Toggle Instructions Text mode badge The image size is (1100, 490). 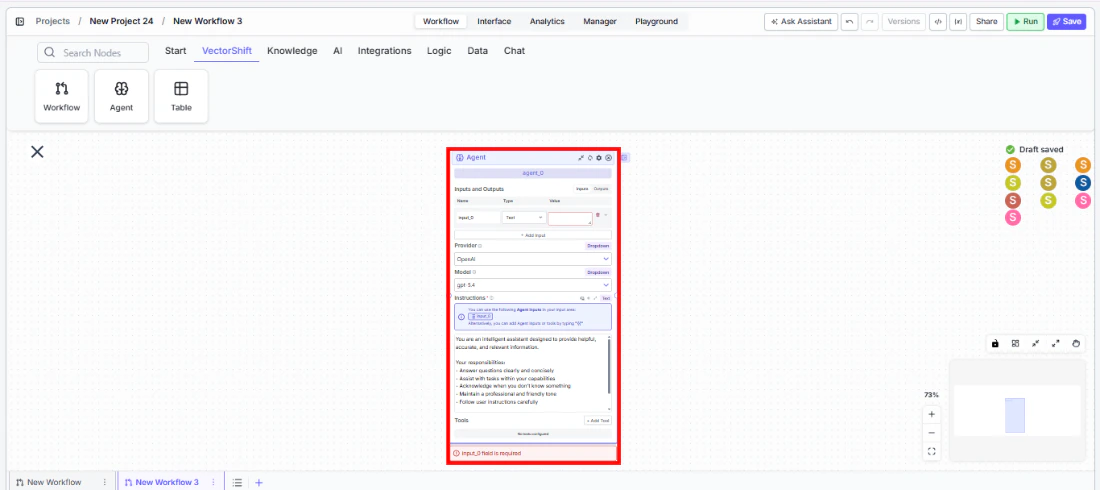coord(605,298)
